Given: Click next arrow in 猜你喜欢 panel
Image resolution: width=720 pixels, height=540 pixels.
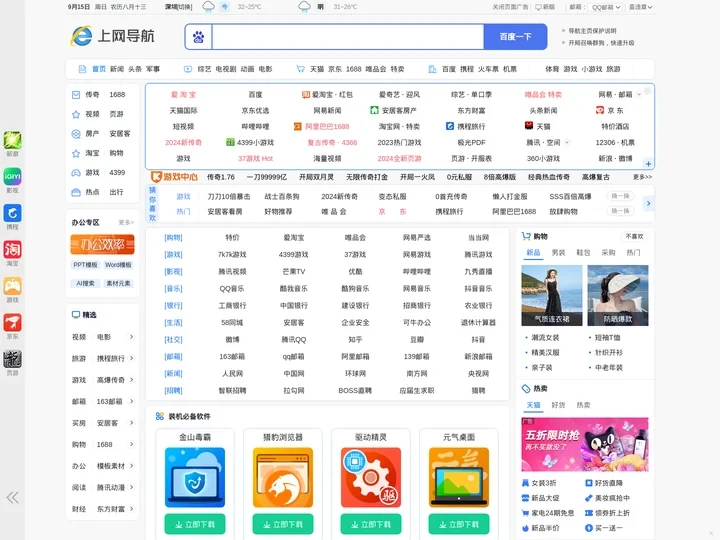Looking at the screenshot, I should 648,203.
